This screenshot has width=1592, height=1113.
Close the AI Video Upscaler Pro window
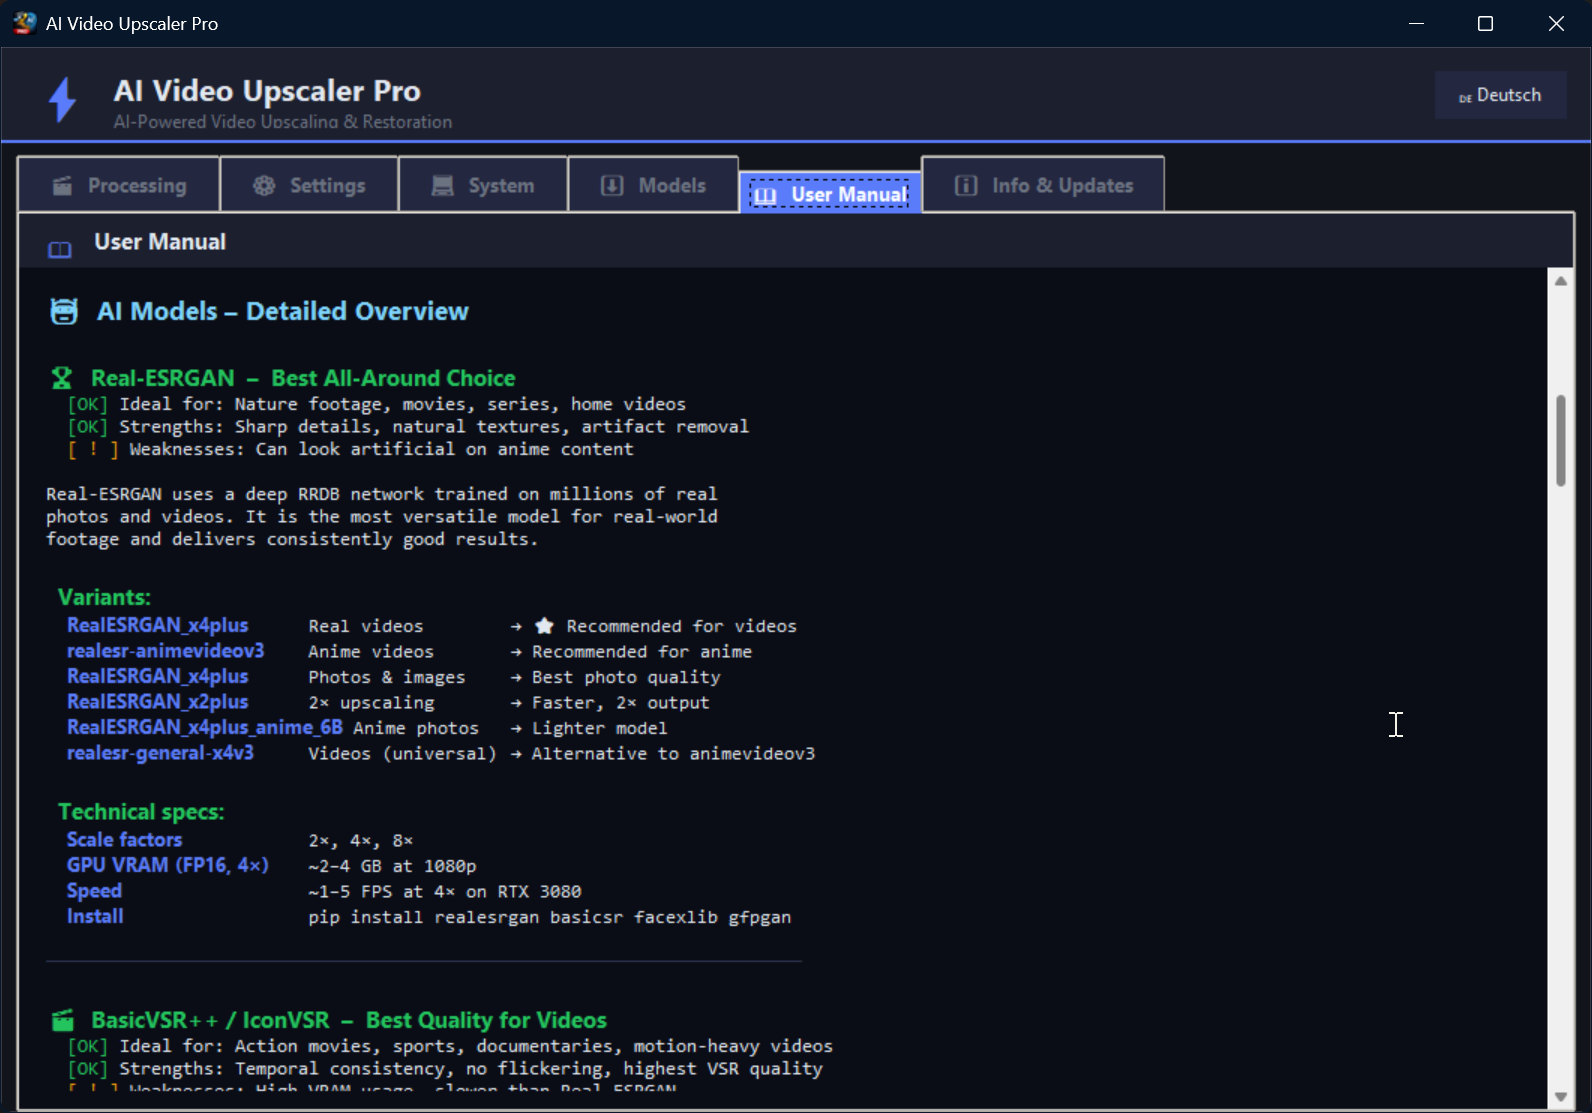1556,23
